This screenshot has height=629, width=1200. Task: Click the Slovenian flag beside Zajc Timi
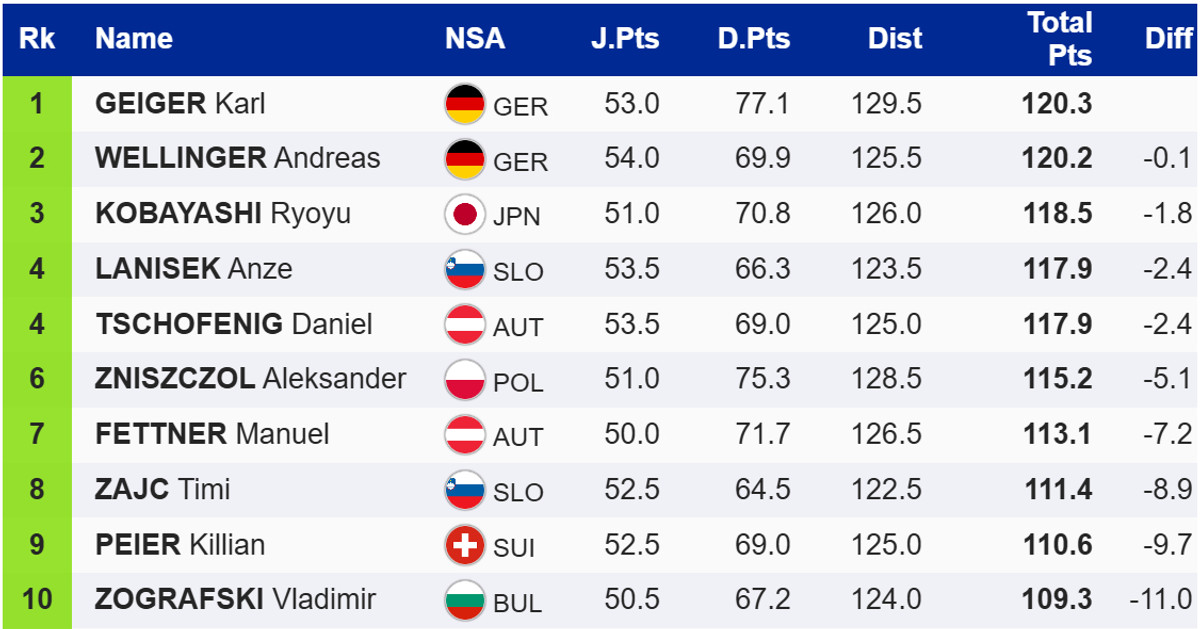click(464, 490)
